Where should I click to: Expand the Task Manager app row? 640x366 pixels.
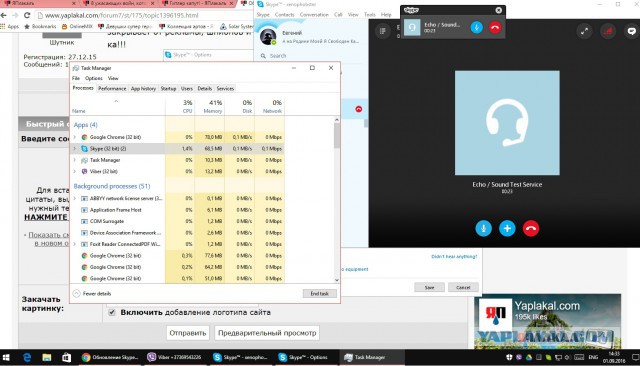pos(75,160)
